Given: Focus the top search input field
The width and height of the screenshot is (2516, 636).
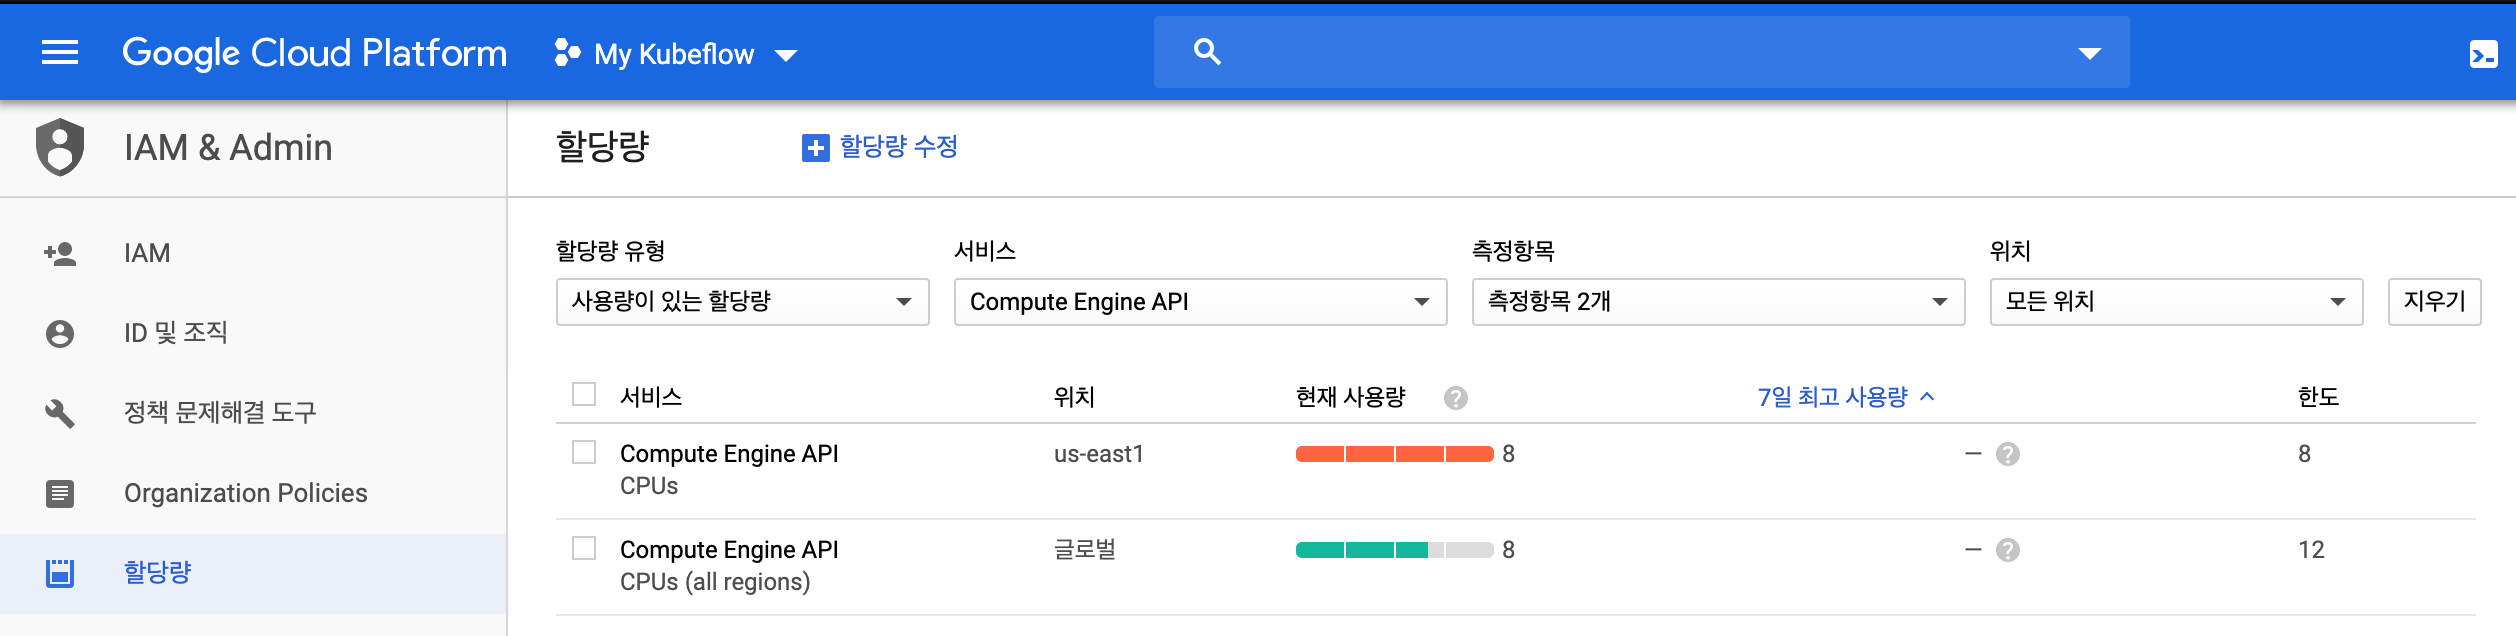Looking at the screenshot, I should [x=1642, y=52].
